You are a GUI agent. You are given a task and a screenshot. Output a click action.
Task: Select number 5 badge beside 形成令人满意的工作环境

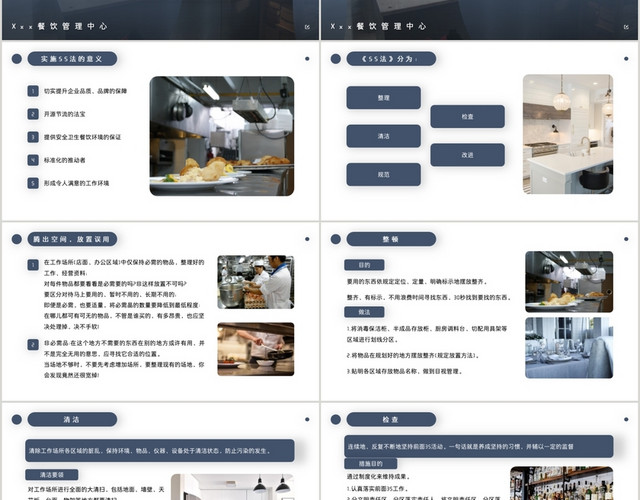pos(33,183)
